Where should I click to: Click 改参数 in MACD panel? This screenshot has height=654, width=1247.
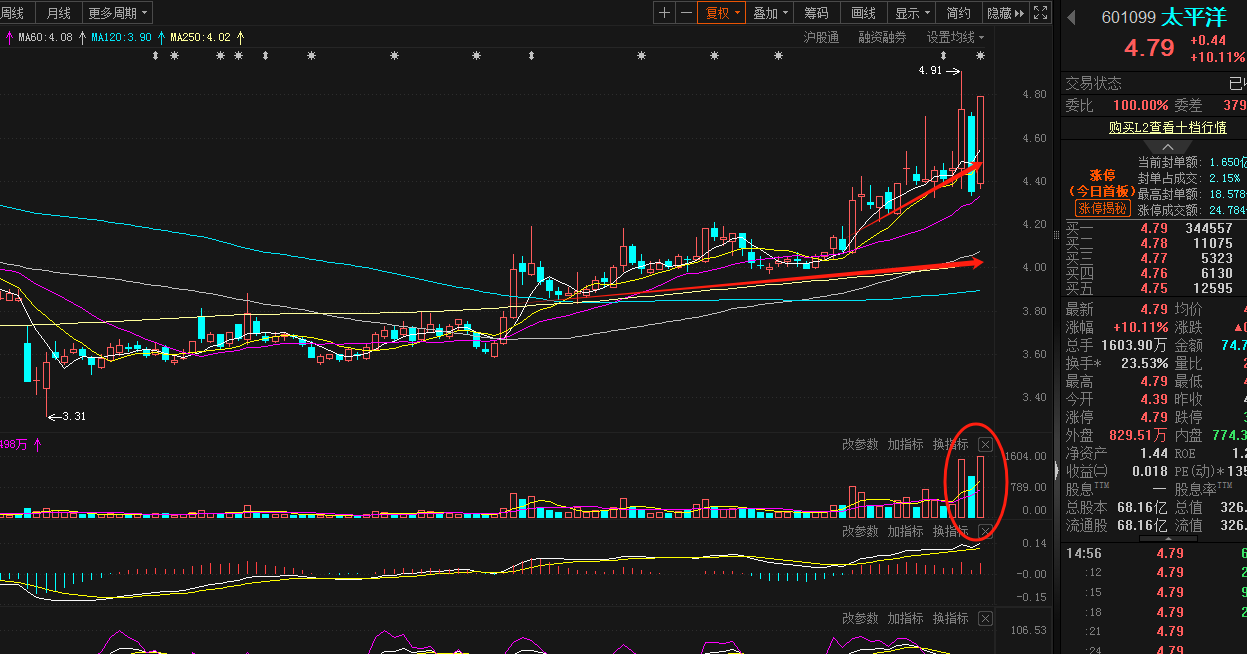click(860, 531)
